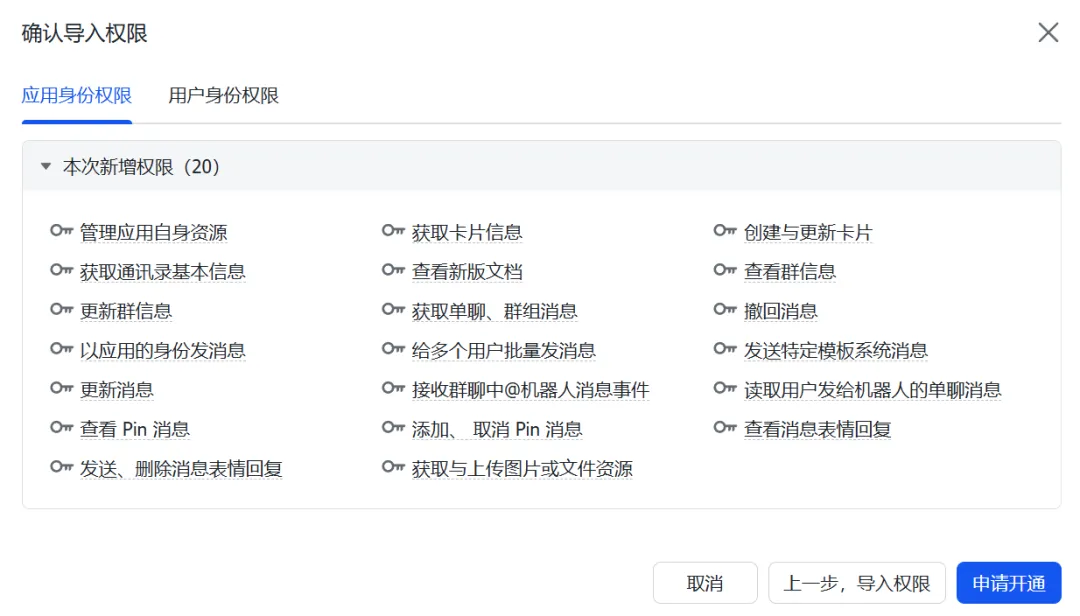Click key icon beside 发送、删除消息表情回复
Image resolution: width=1080 pixels, height=616 pixels.
61,466
